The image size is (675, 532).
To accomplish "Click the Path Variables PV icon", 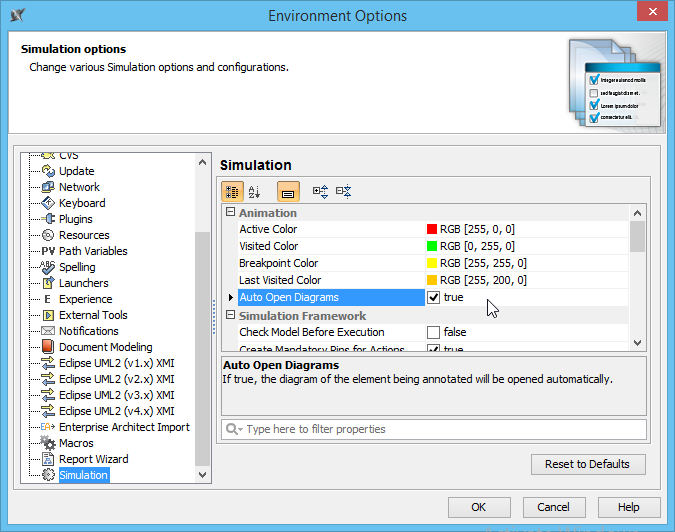I will (x=48, y=251).
